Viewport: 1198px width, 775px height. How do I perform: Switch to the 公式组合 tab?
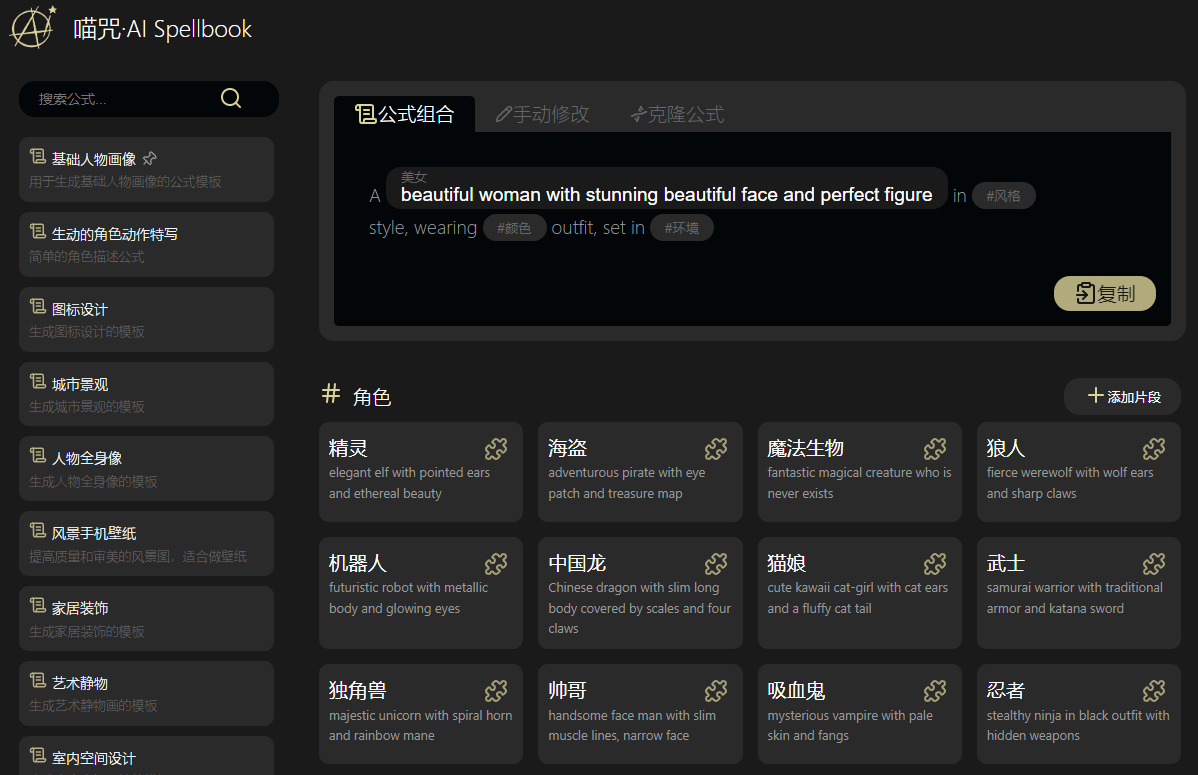pos(404,114)
